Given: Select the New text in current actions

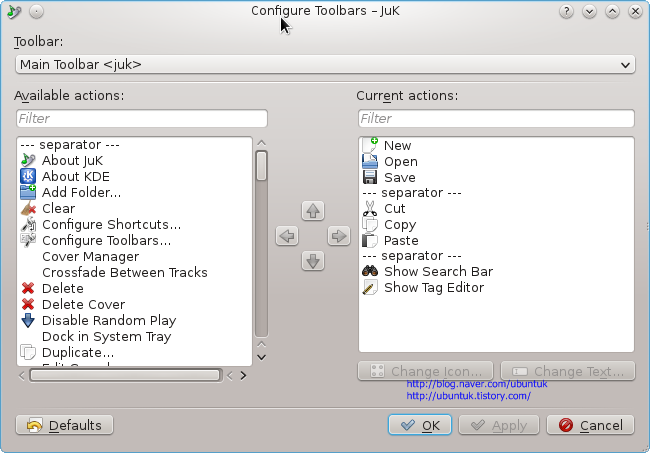Looking at the screenshot, I should point(398,146).
